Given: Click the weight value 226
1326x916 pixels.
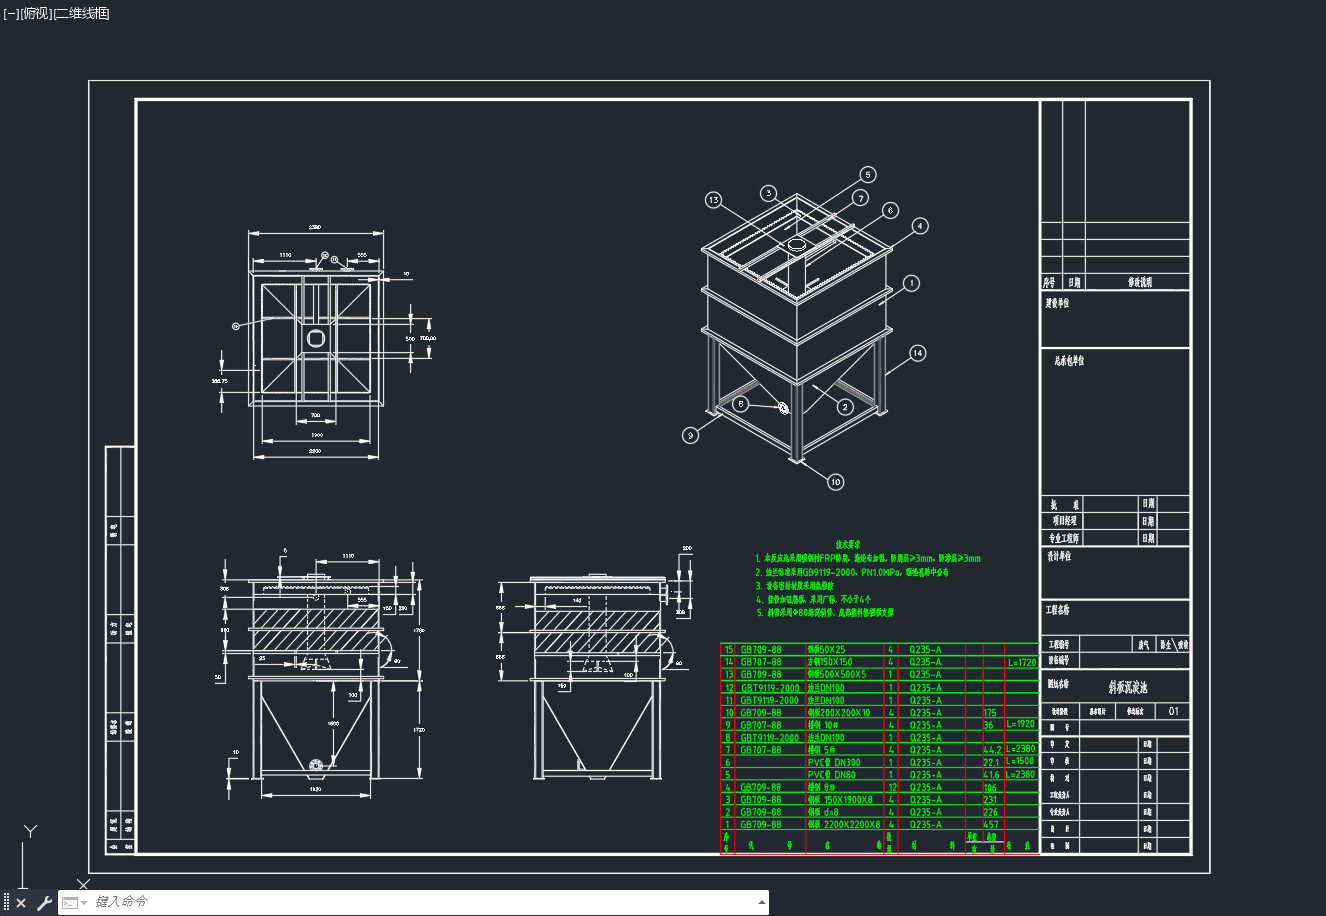Looking at the screenshot, I should [x=991, y=813].
